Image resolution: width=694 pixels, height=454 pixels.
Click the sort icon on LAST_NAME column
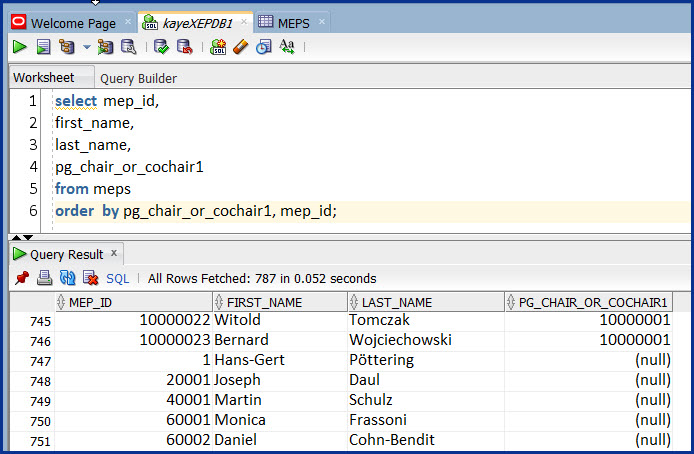click(354, 302)
